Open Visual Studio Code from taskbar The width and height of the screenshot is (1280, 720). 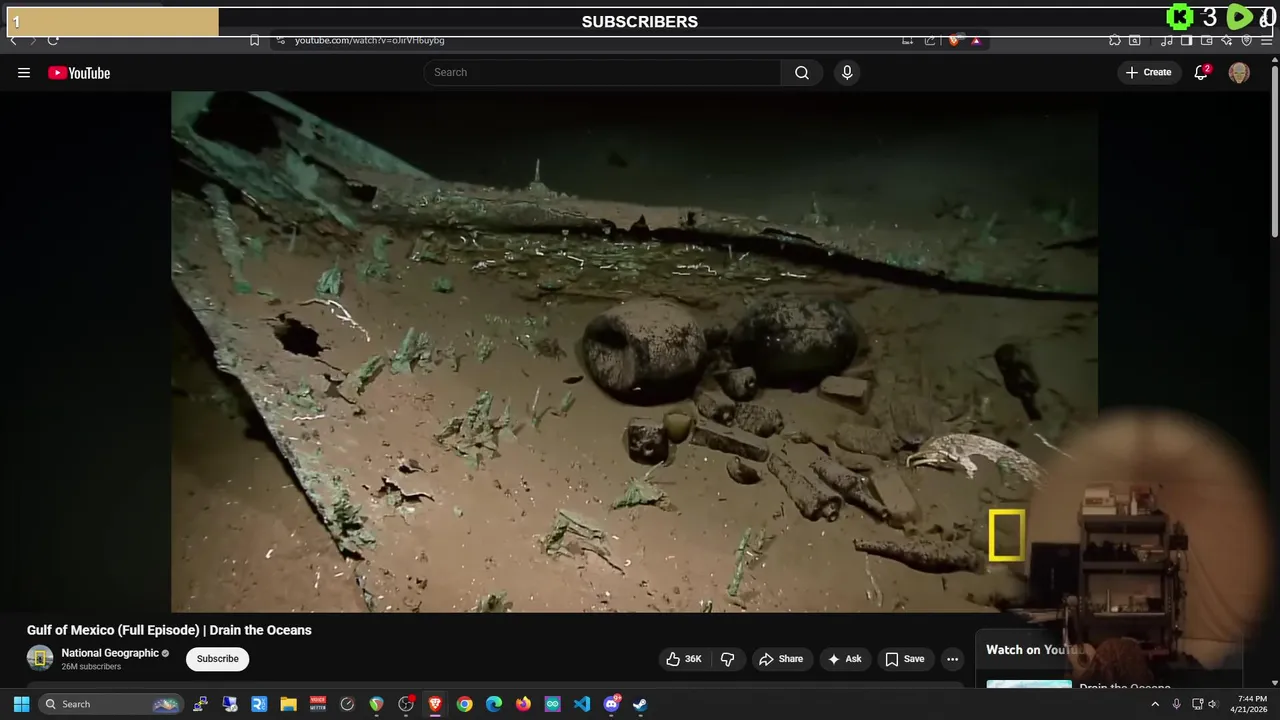(x=582, y=704)
